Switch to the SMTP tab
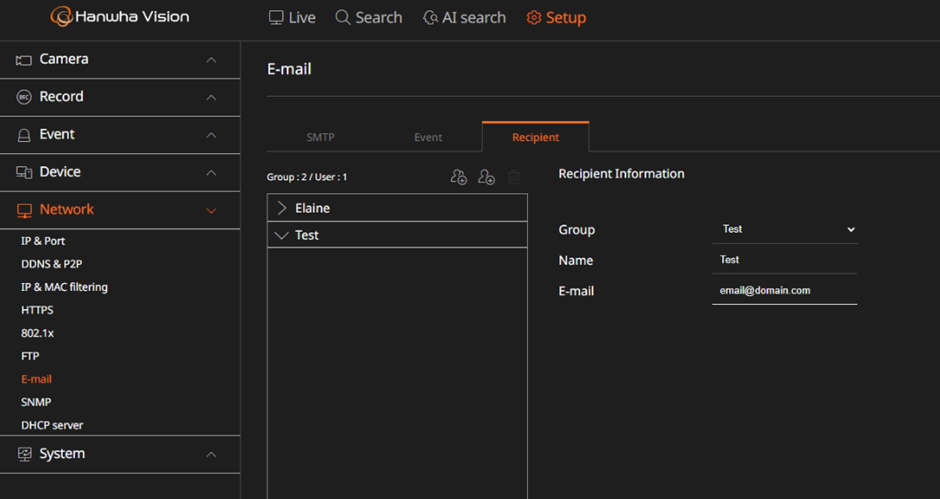This screenshot has width=940, height=499. [x=320, y=137]
